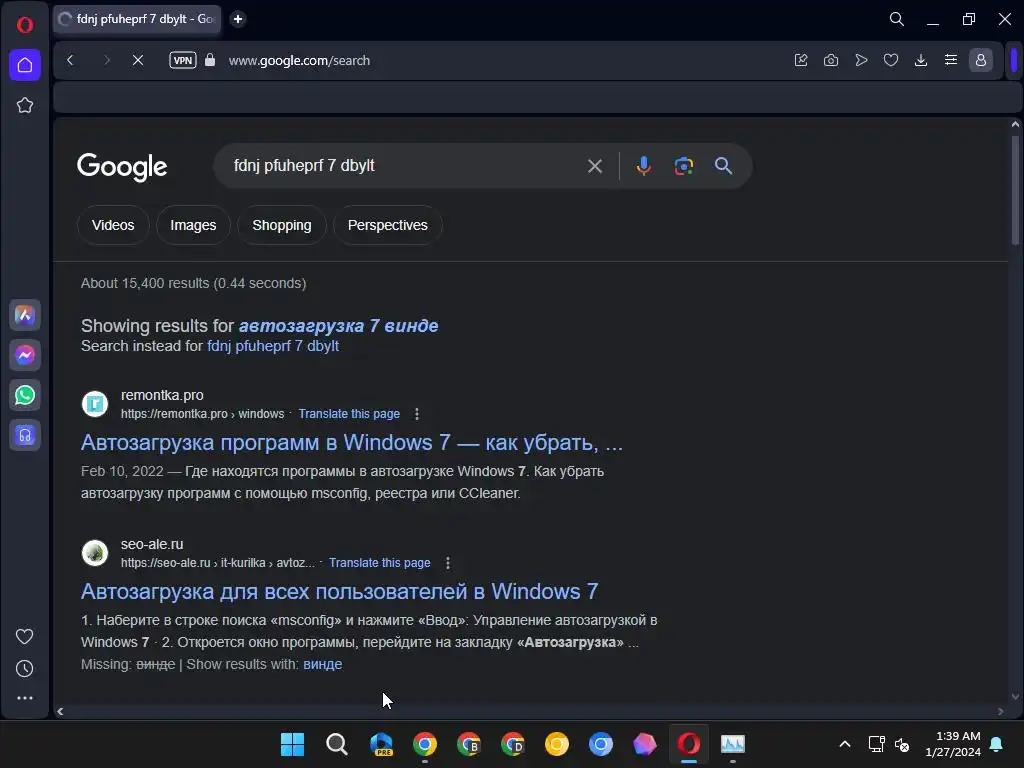
Task: Start voice search microphone
Action: pos(643,166)
